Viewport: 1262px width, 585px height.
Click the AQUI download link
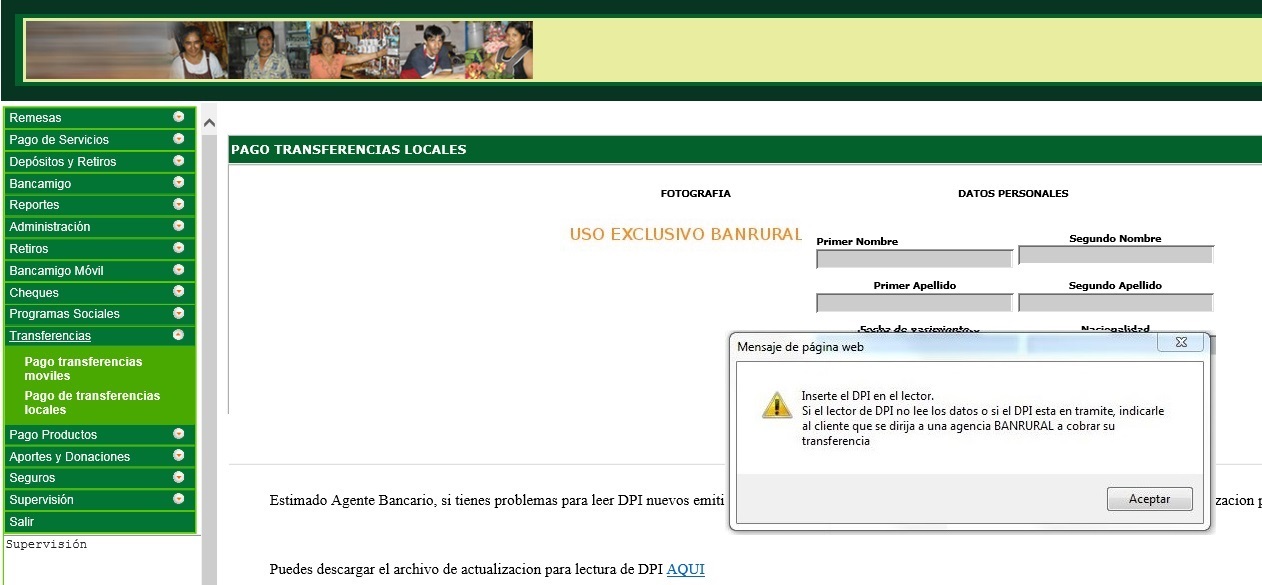pos(685,569)
